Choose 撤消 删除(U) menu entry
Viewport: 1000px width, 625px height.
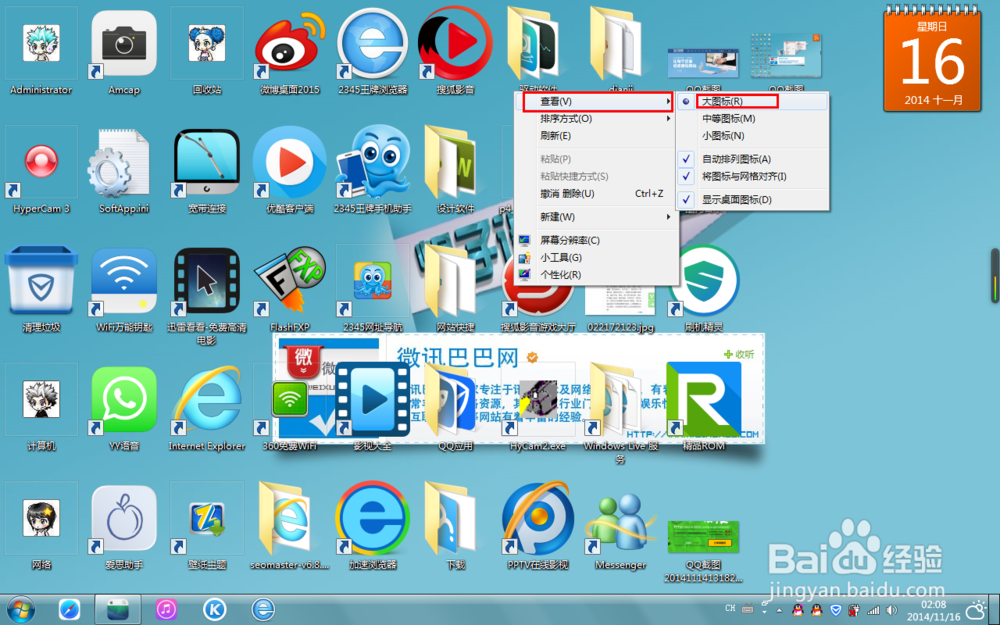coord(597,193)
